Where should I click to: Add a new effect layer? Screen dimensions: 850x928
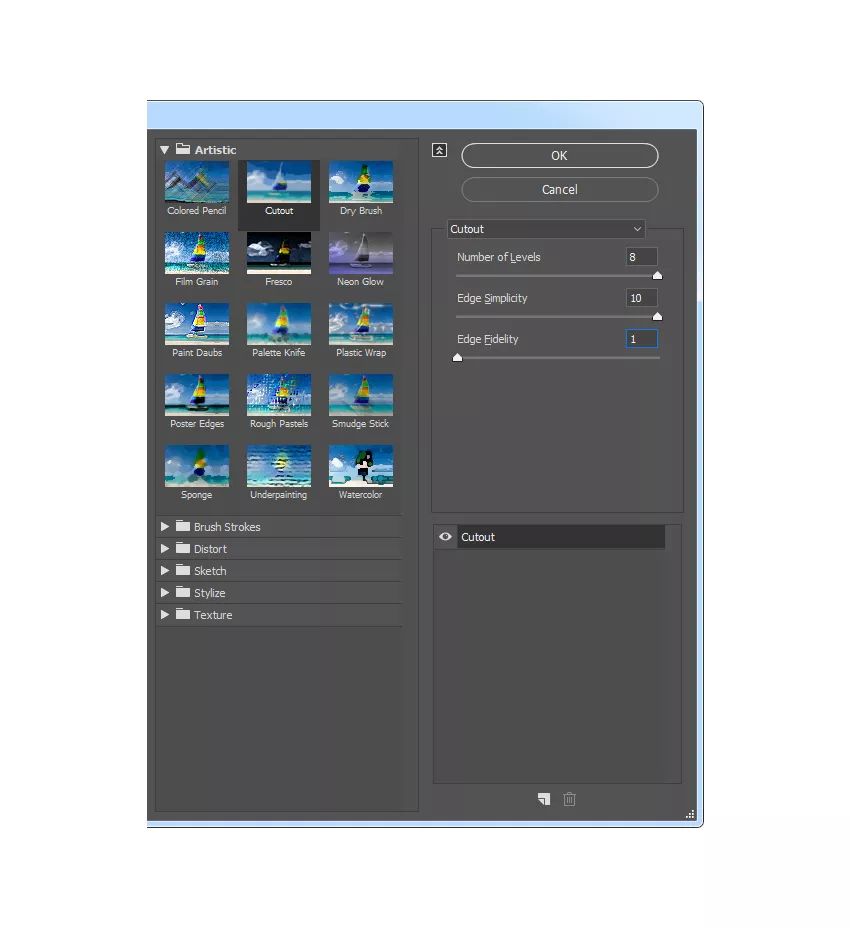pos(544,799)
